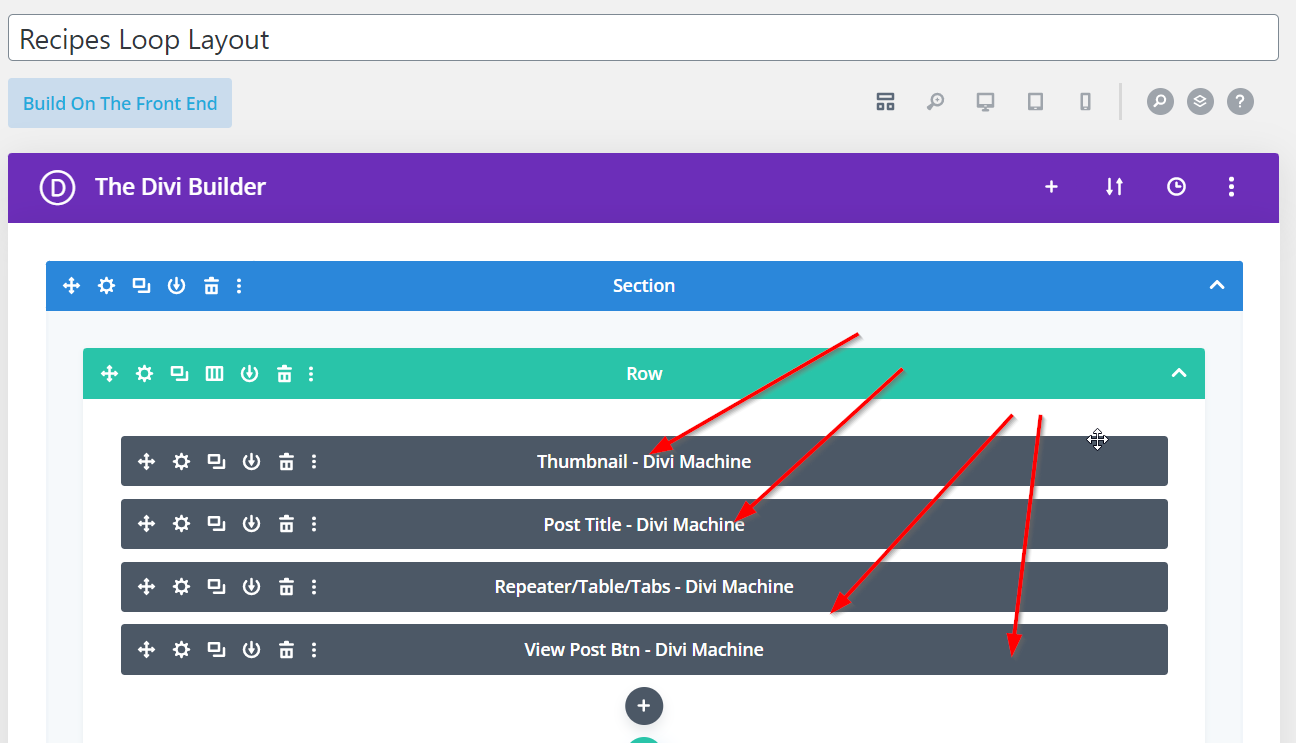This screenshot has width=1296, height=743.
Task: Collapse the Row with chevron arrow
Action: tap(1179, 374)
